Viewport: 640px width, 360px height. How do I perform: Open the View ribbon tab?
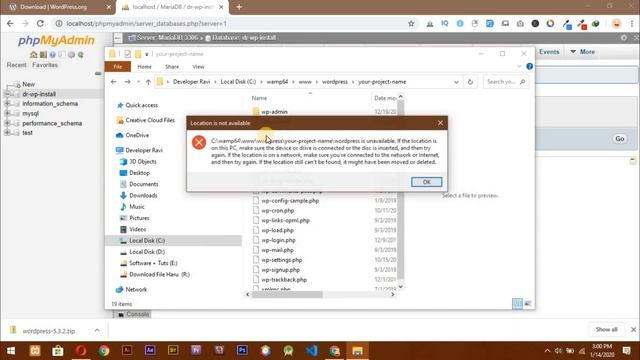[x=198, y=67]
